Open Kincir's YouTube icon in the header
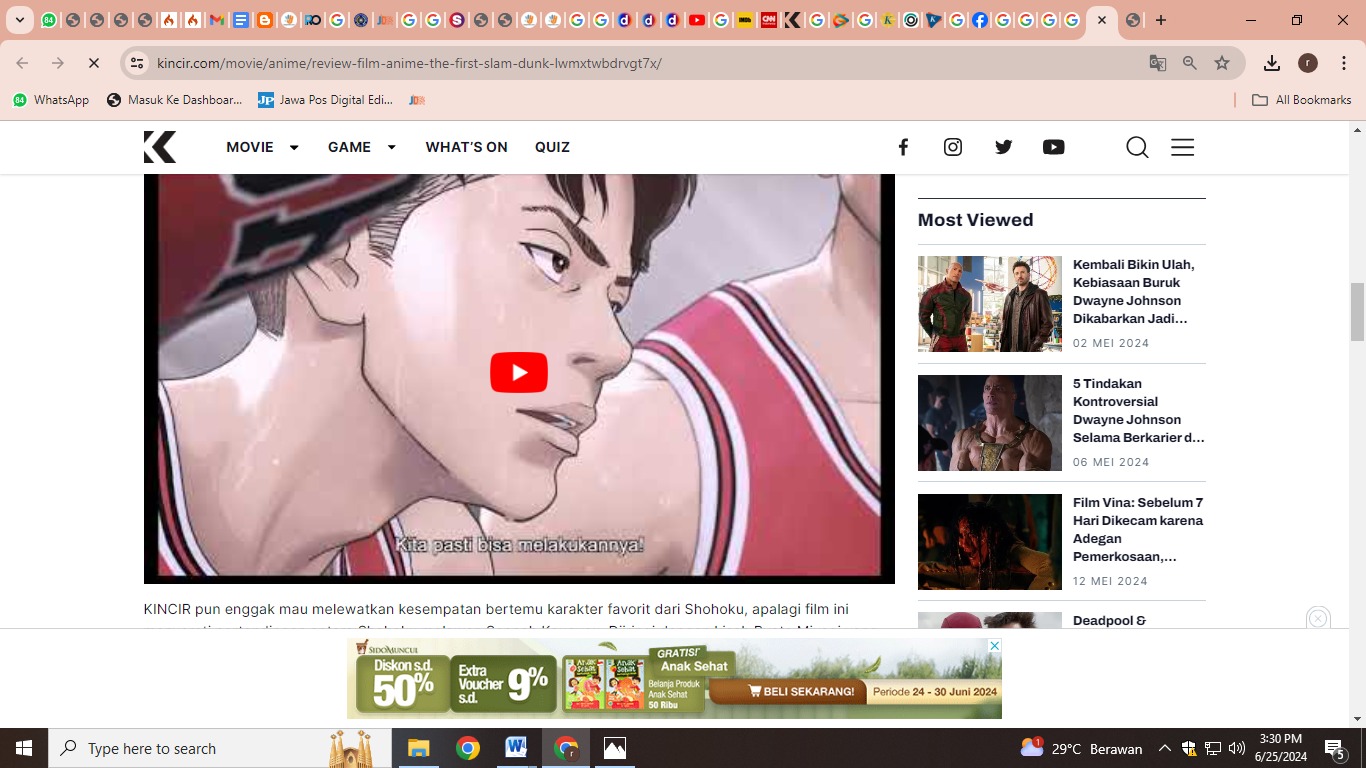 pyautogui.click(x=1054, y=147)
